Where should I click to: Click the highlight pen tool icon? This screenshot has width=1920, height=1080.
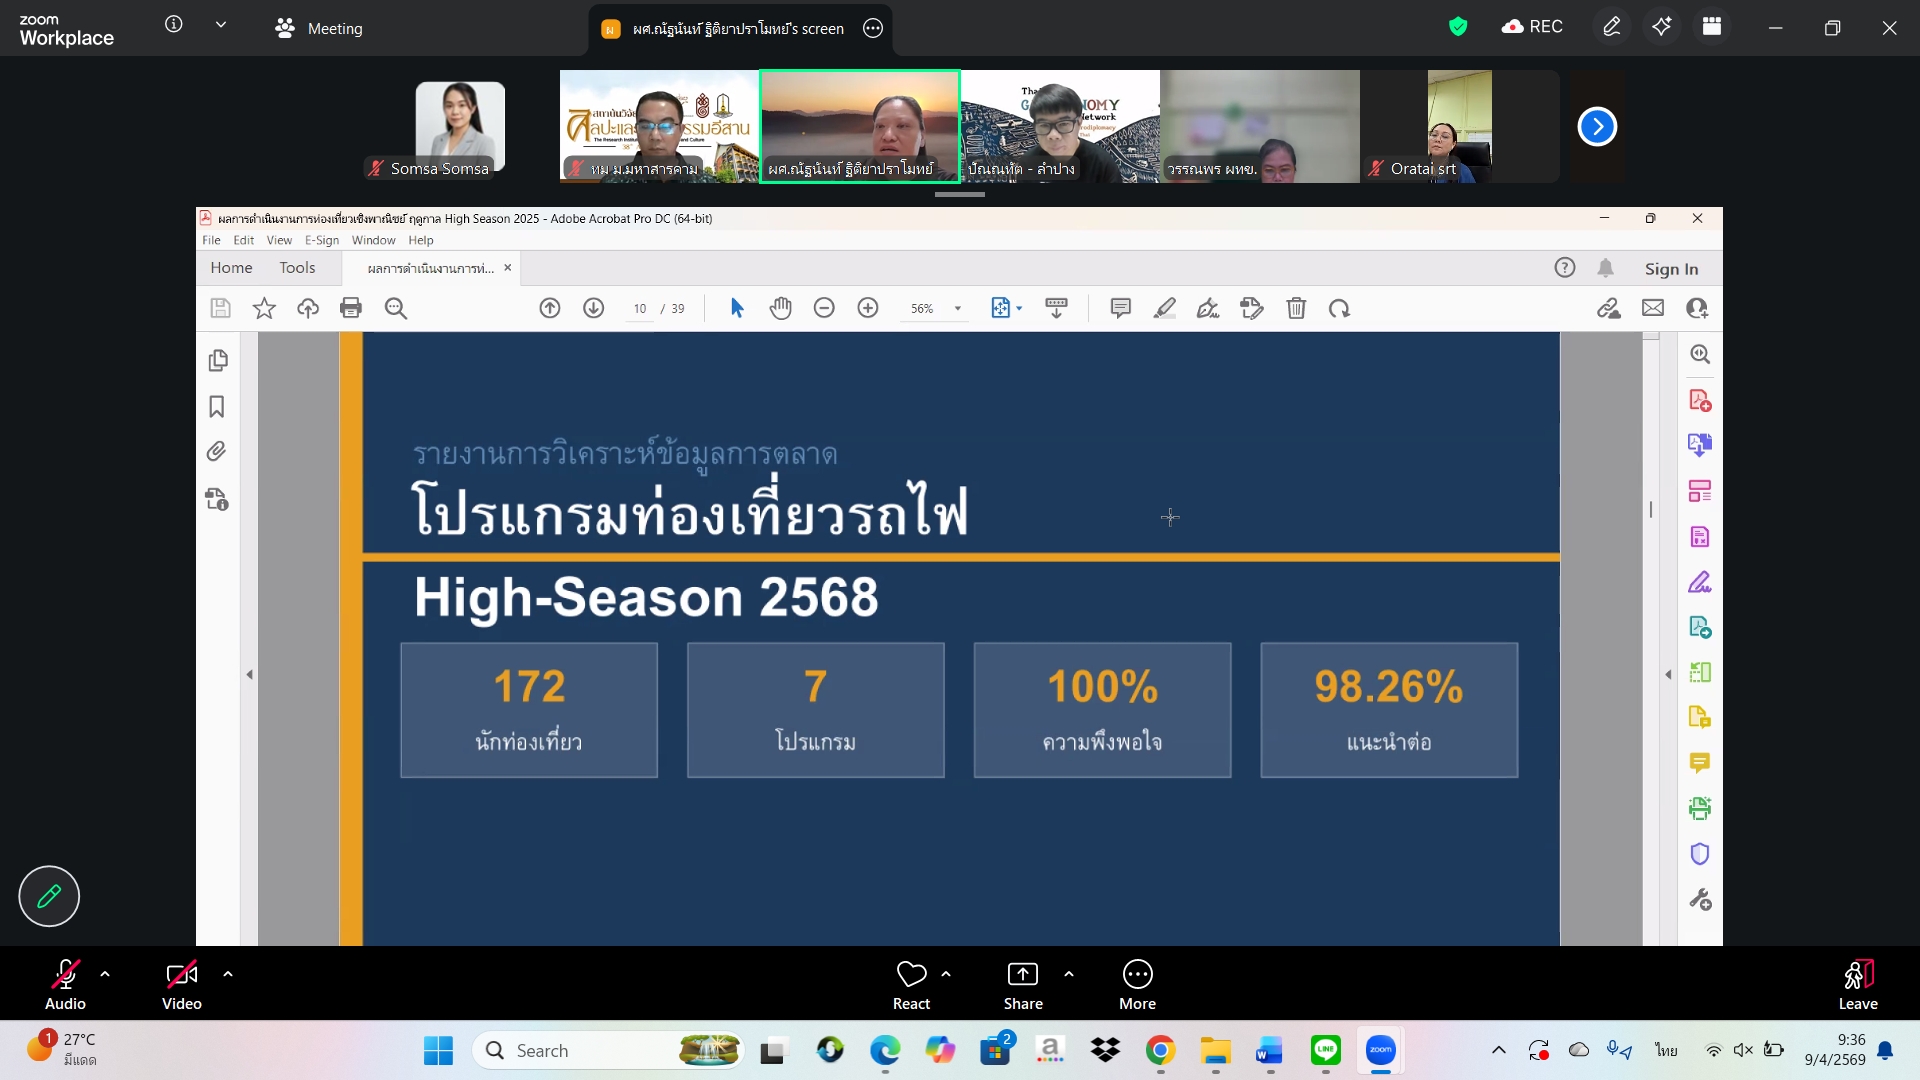[x=1164, y=309]
